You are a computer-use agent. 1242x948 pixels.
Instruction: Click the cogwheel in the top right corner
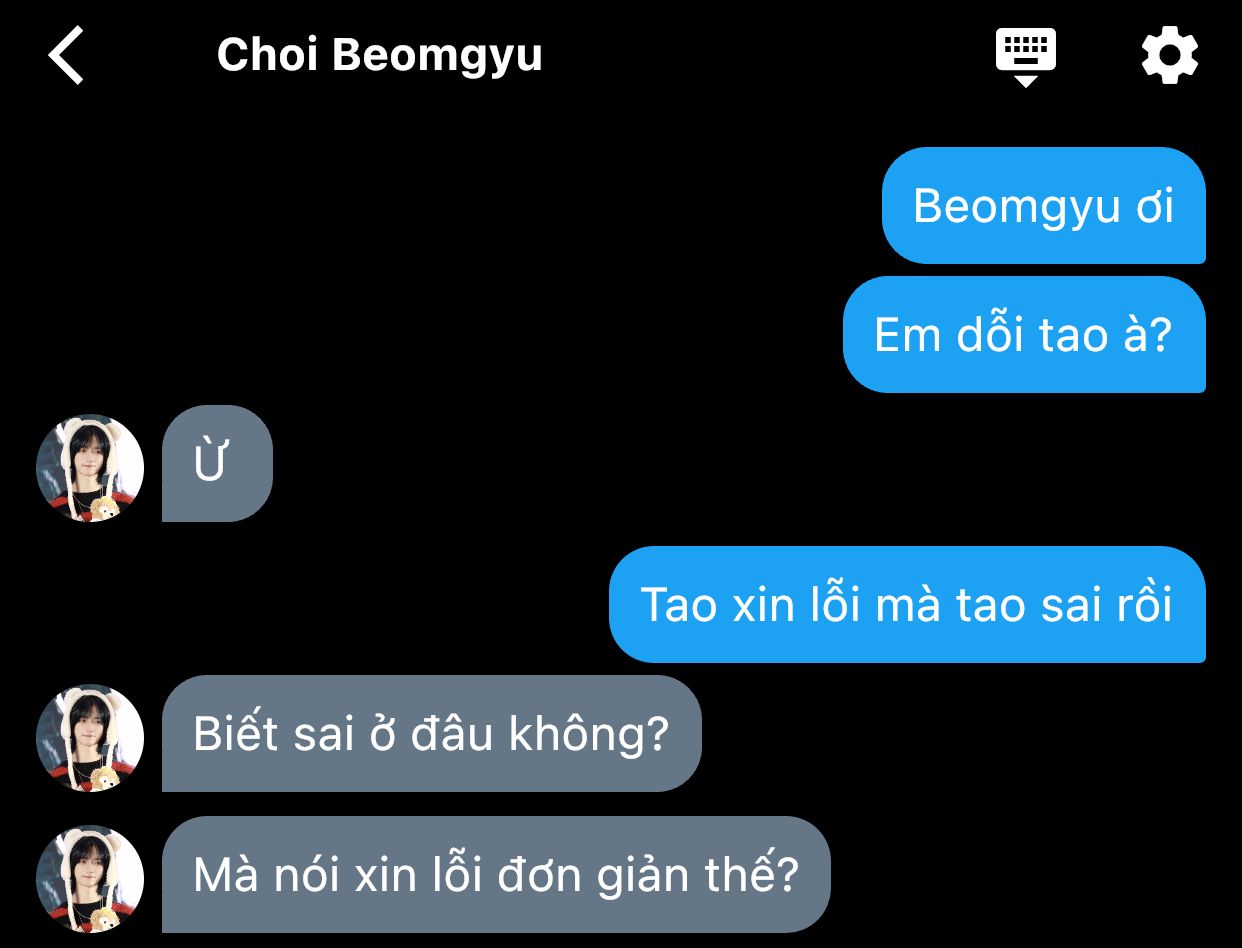click(1169, 55)
